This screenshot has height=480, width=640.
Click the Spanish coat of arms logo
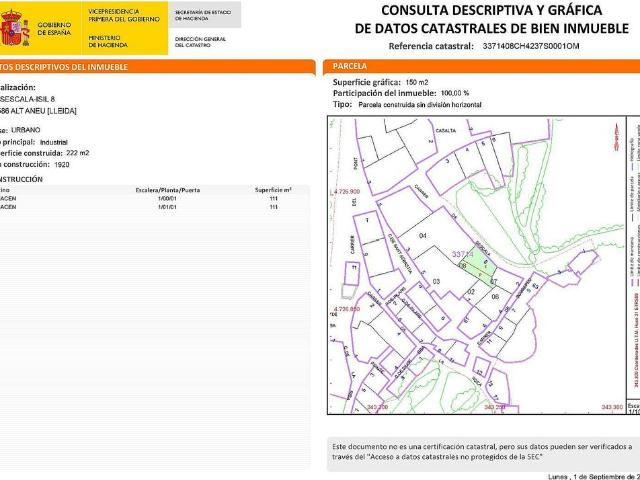tap(15, 28)
